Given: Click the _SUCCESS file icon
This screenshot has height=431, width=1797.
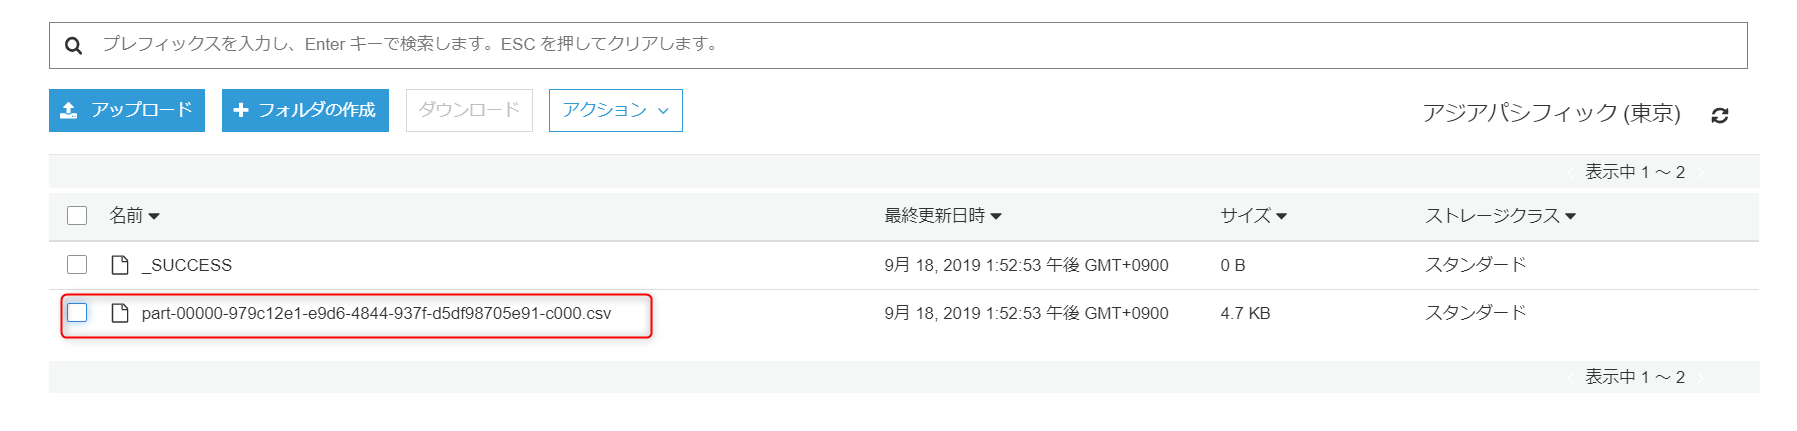Looking at the screenshot, I should (120, 265).
